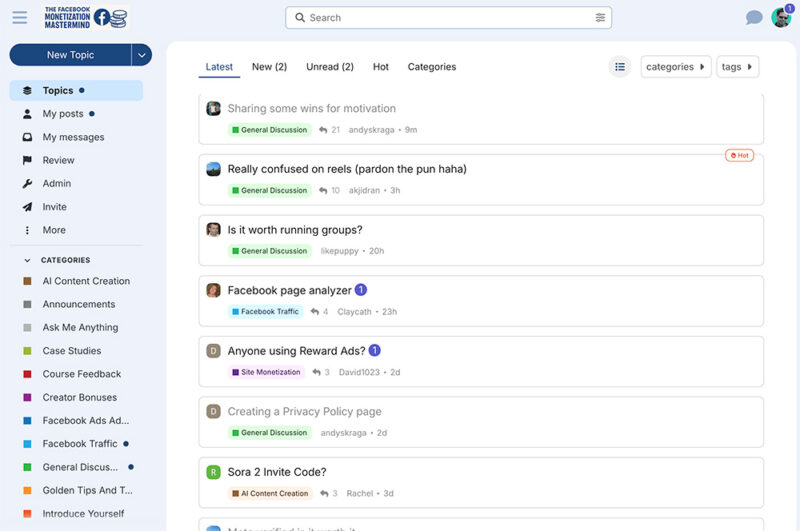Image resolution: width=800 pixels, height=531 pixels.
Task: Click the My posts person icon
Action: click(27, 114)
